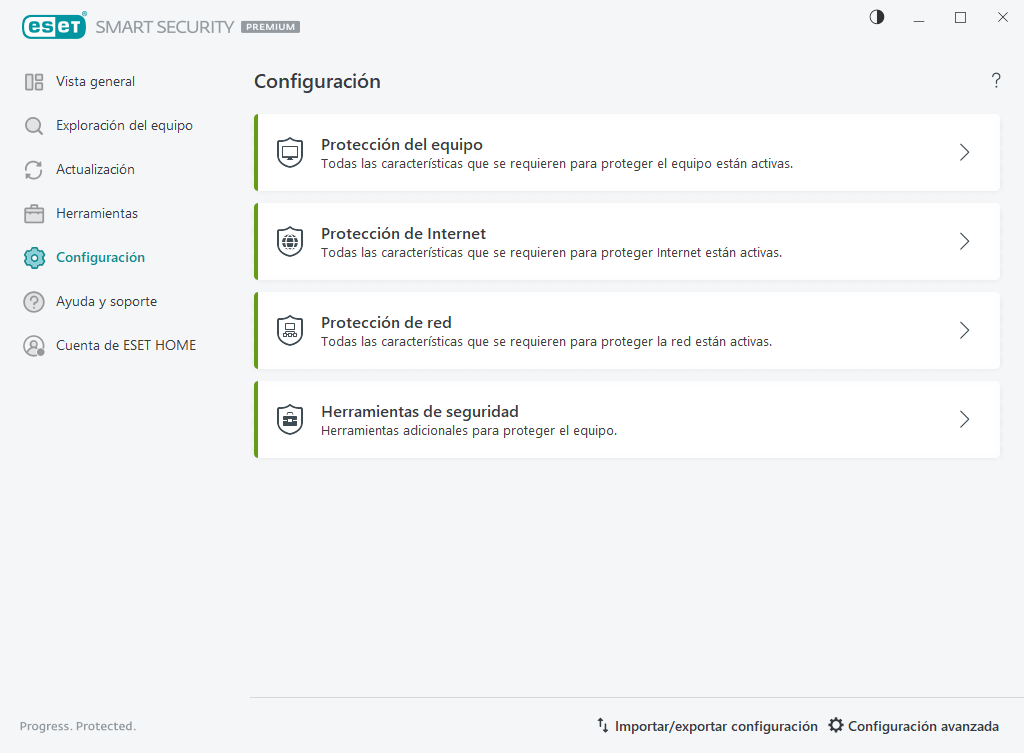Viewport: 1024px width, 753px height.
Task: Click the Vista general sidebar icon
Action: coord(34,82)
